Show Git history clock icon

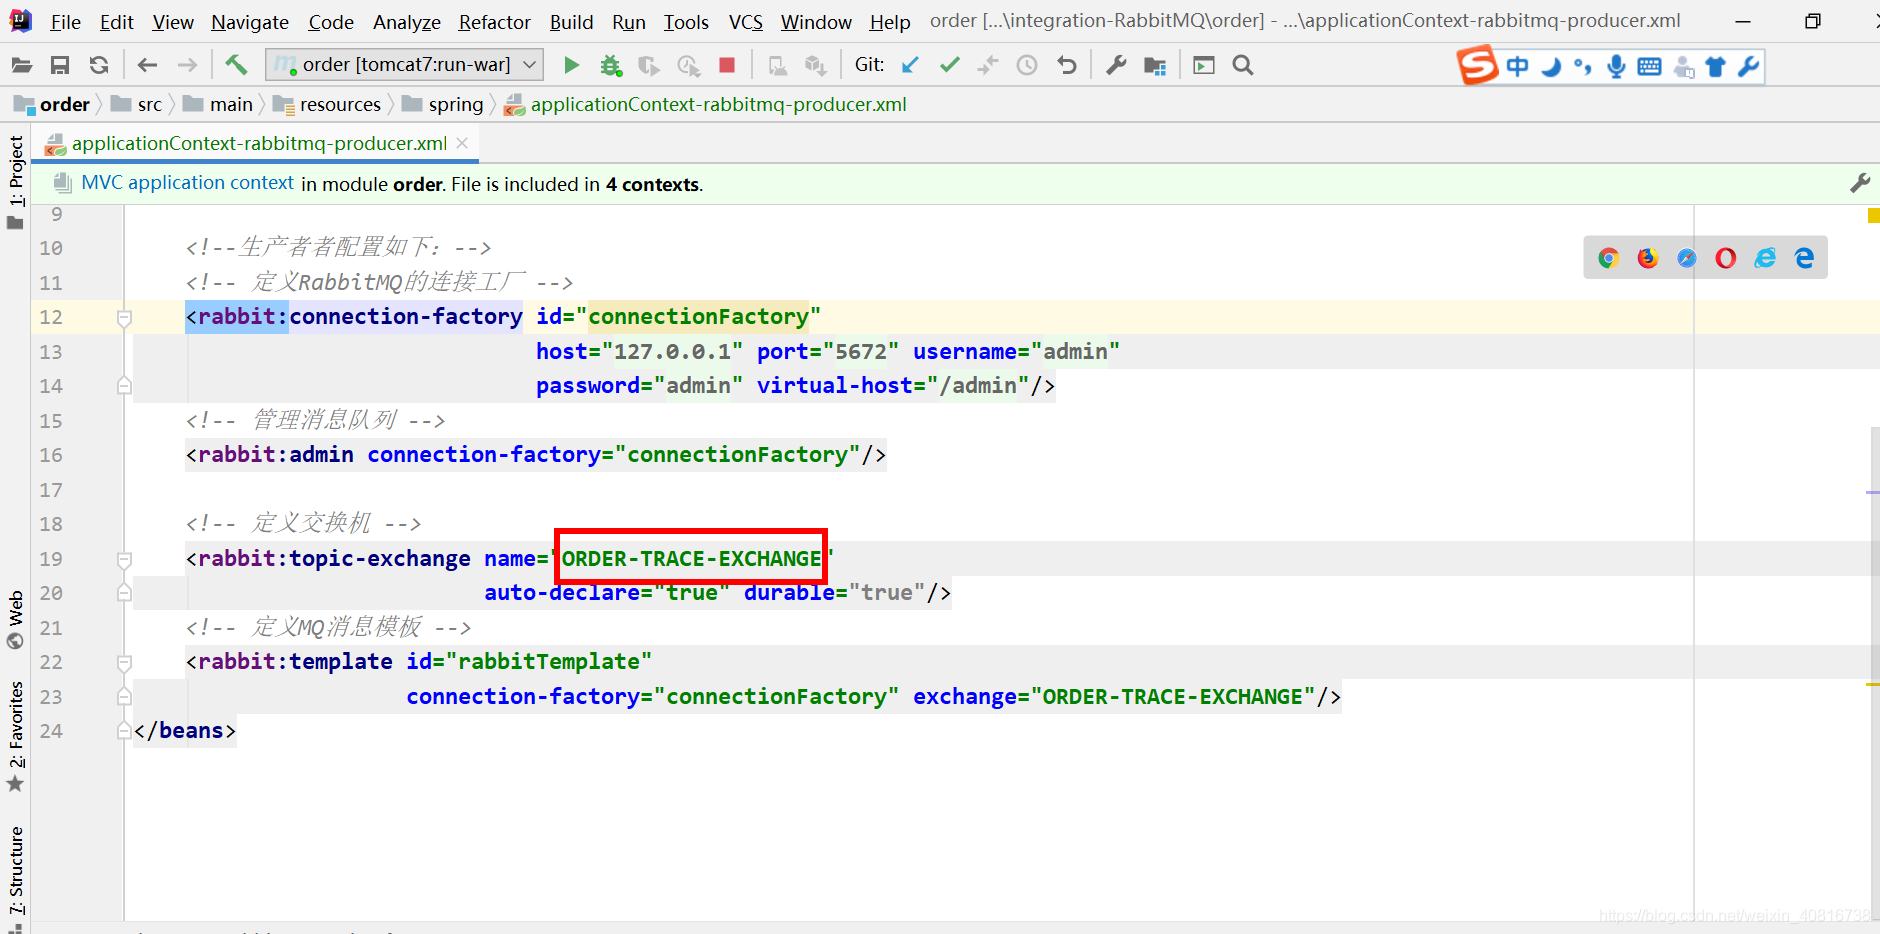1027,65
